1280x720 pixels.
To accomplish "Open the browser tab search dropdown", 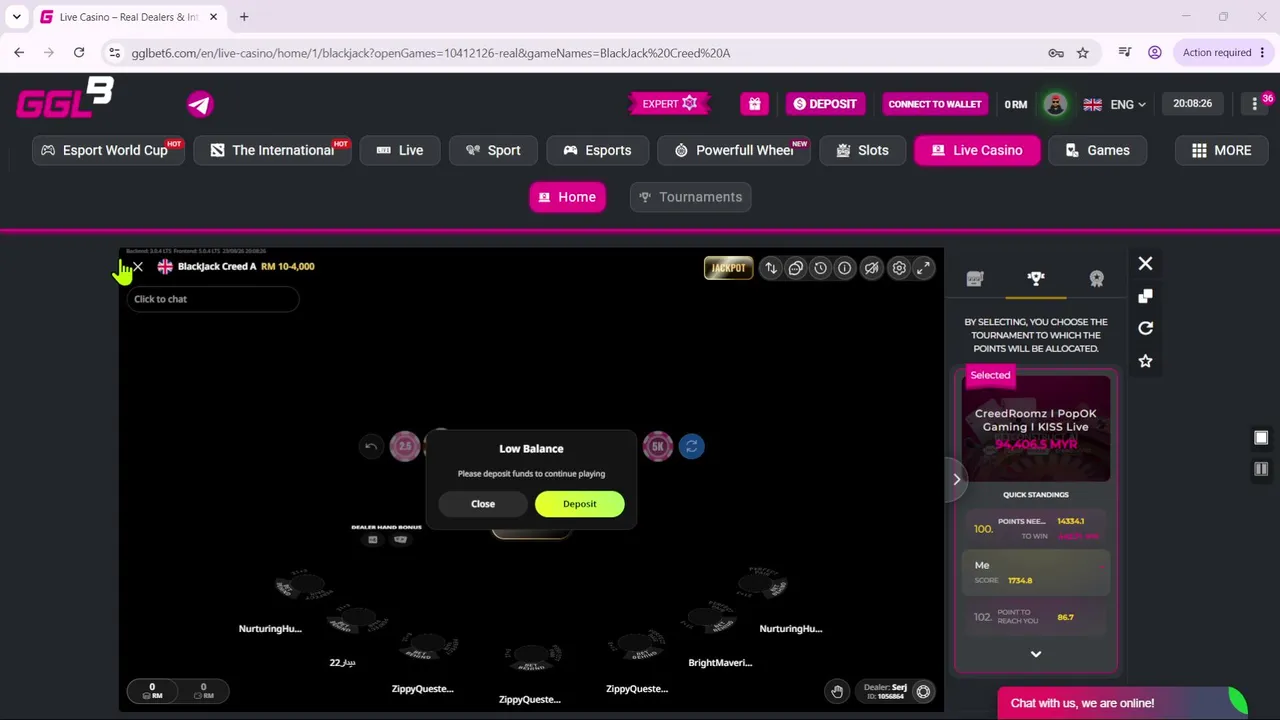I will click(x=17, y=17).
